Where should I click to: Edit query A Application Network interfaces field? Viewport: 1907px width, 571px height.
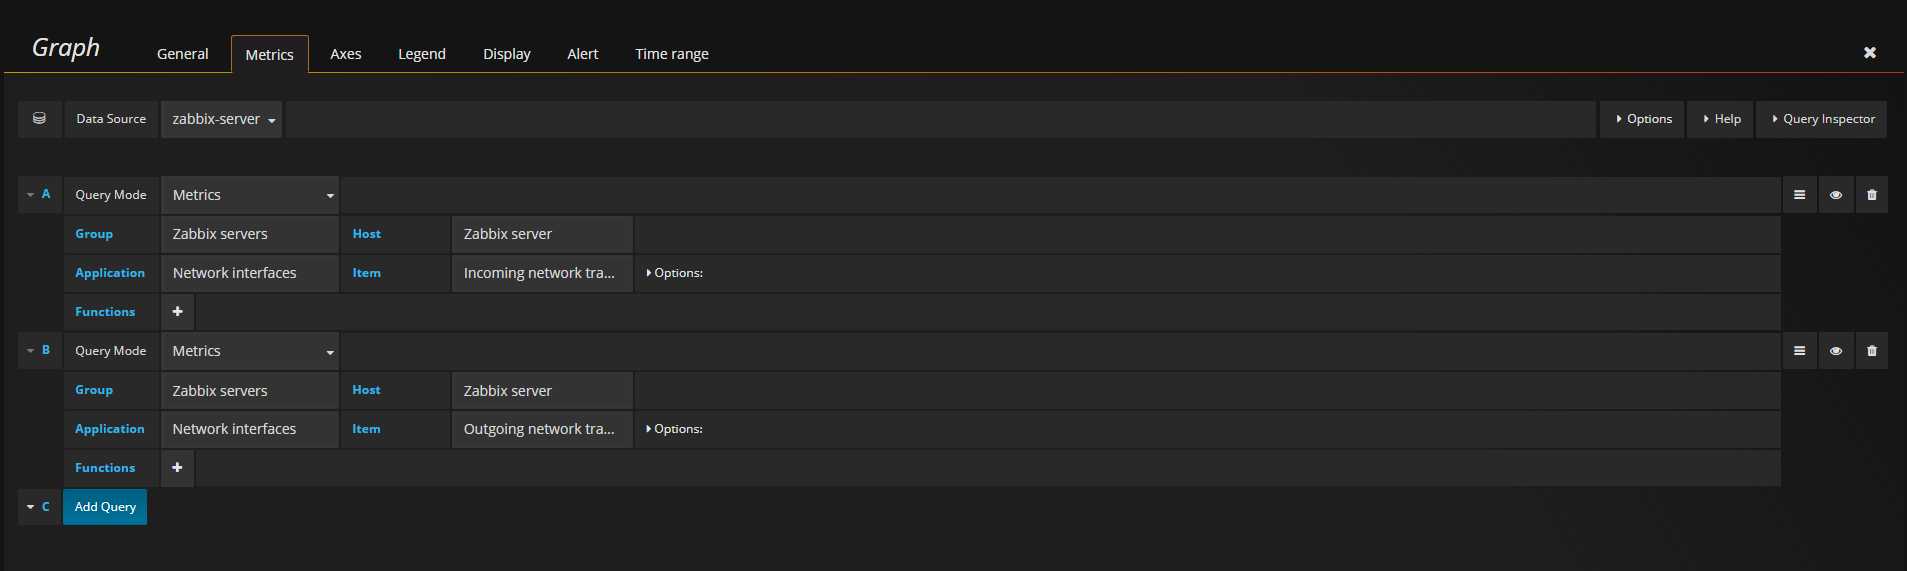(x=250, y=273)
